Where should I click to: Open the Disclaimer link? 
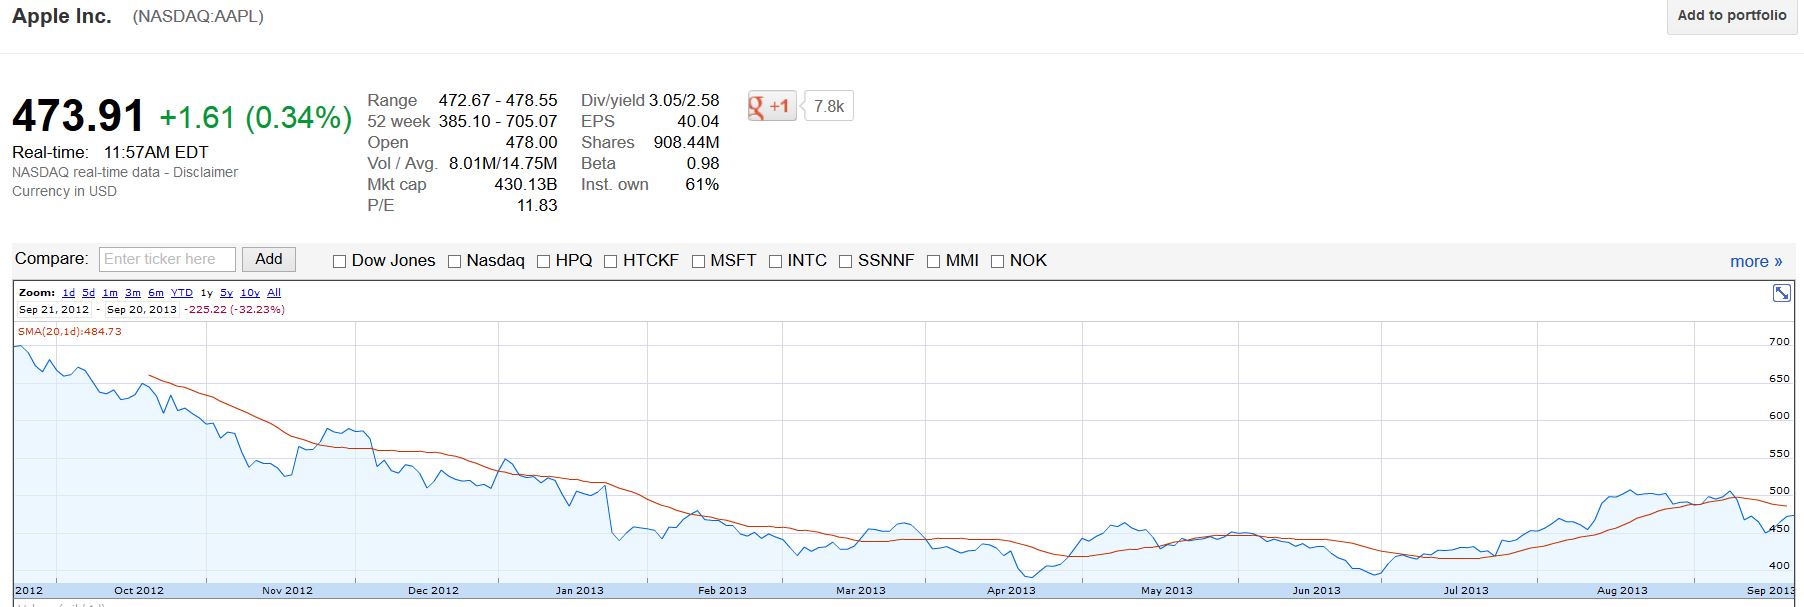coord(205,172)
